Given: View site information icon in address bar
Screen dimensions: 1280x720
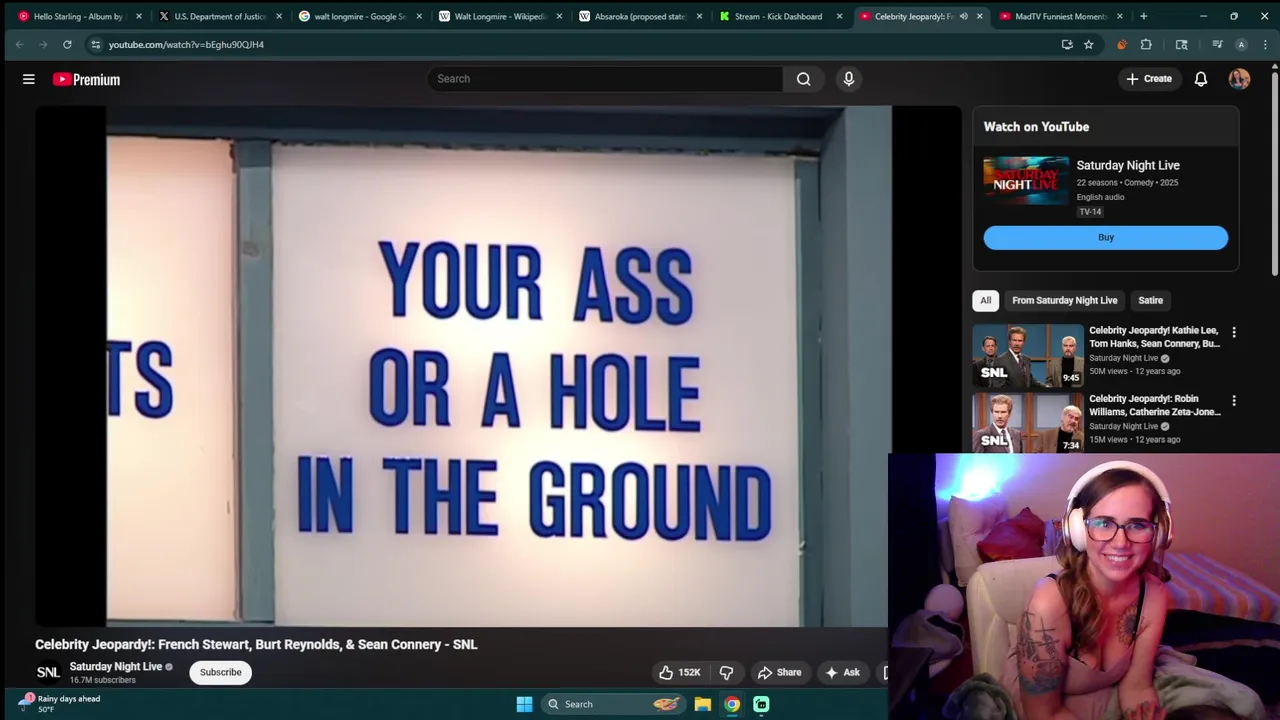Looking at the screenshot, I should (x=95, y=44).
